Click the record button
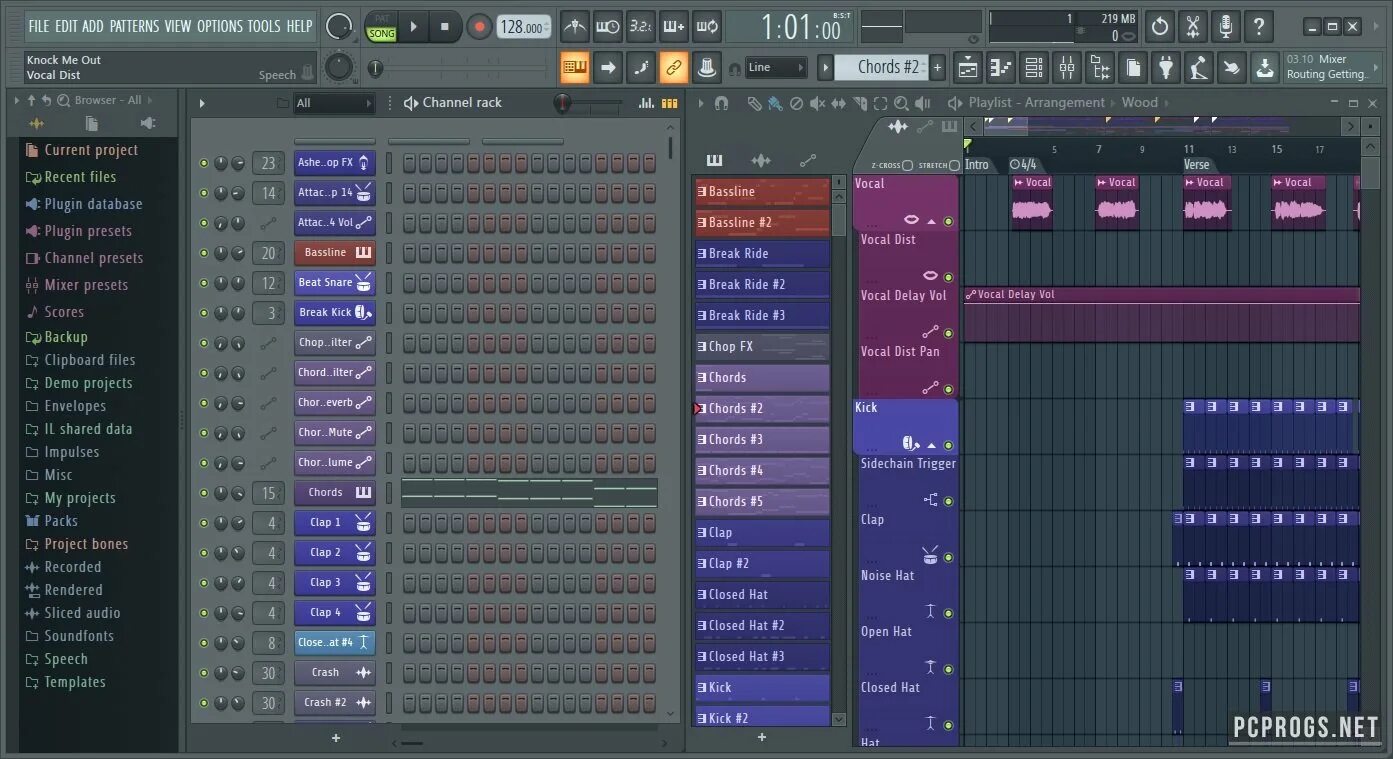 (x=479, y=27)
